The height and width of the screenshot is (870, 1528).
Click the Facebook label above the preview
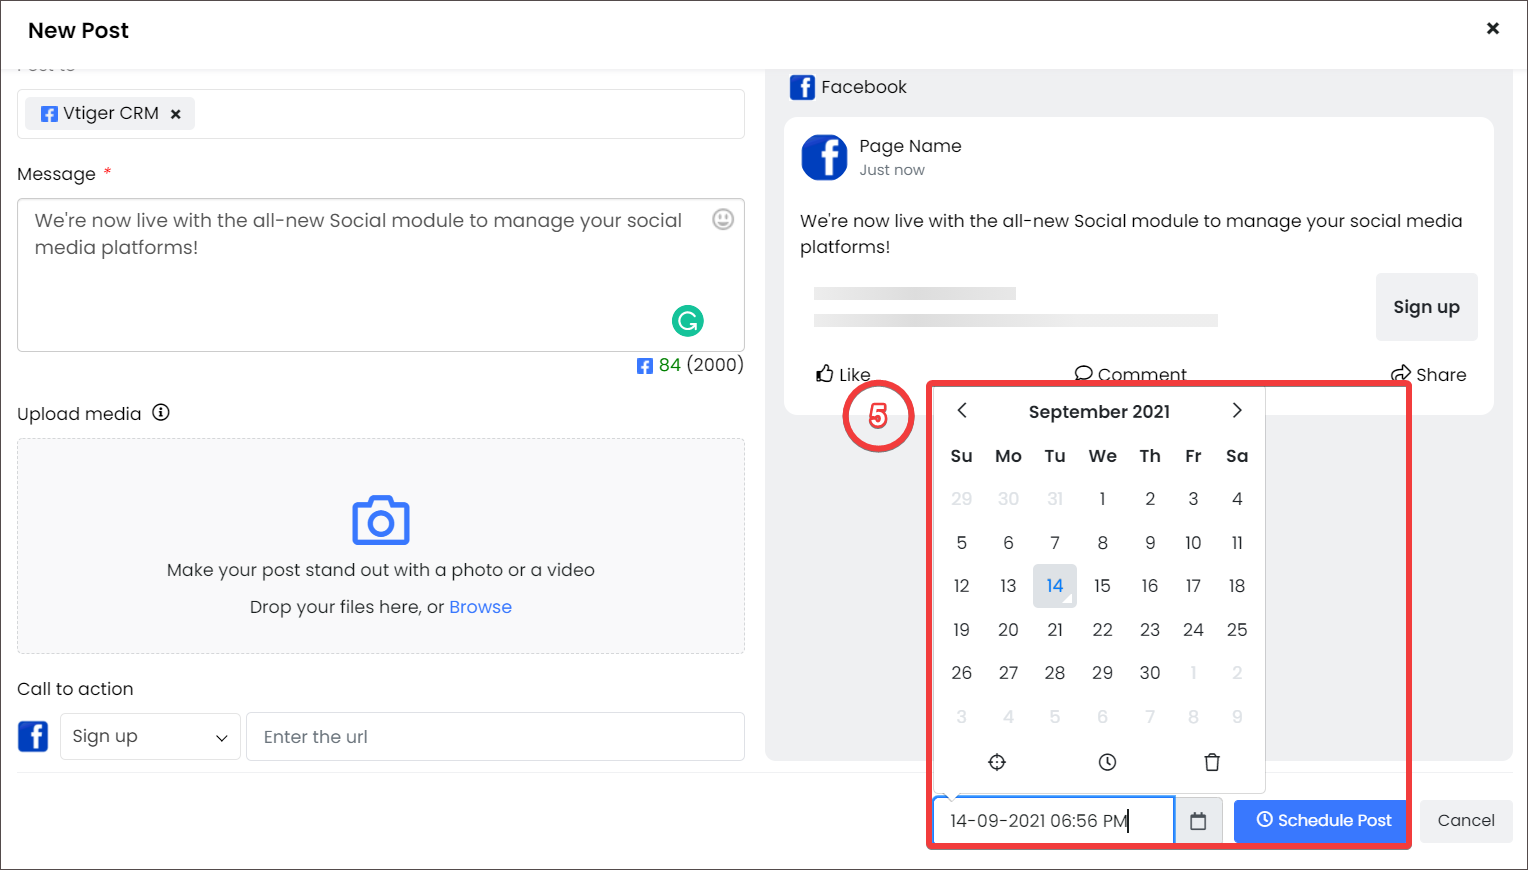[x=863, y=87]
